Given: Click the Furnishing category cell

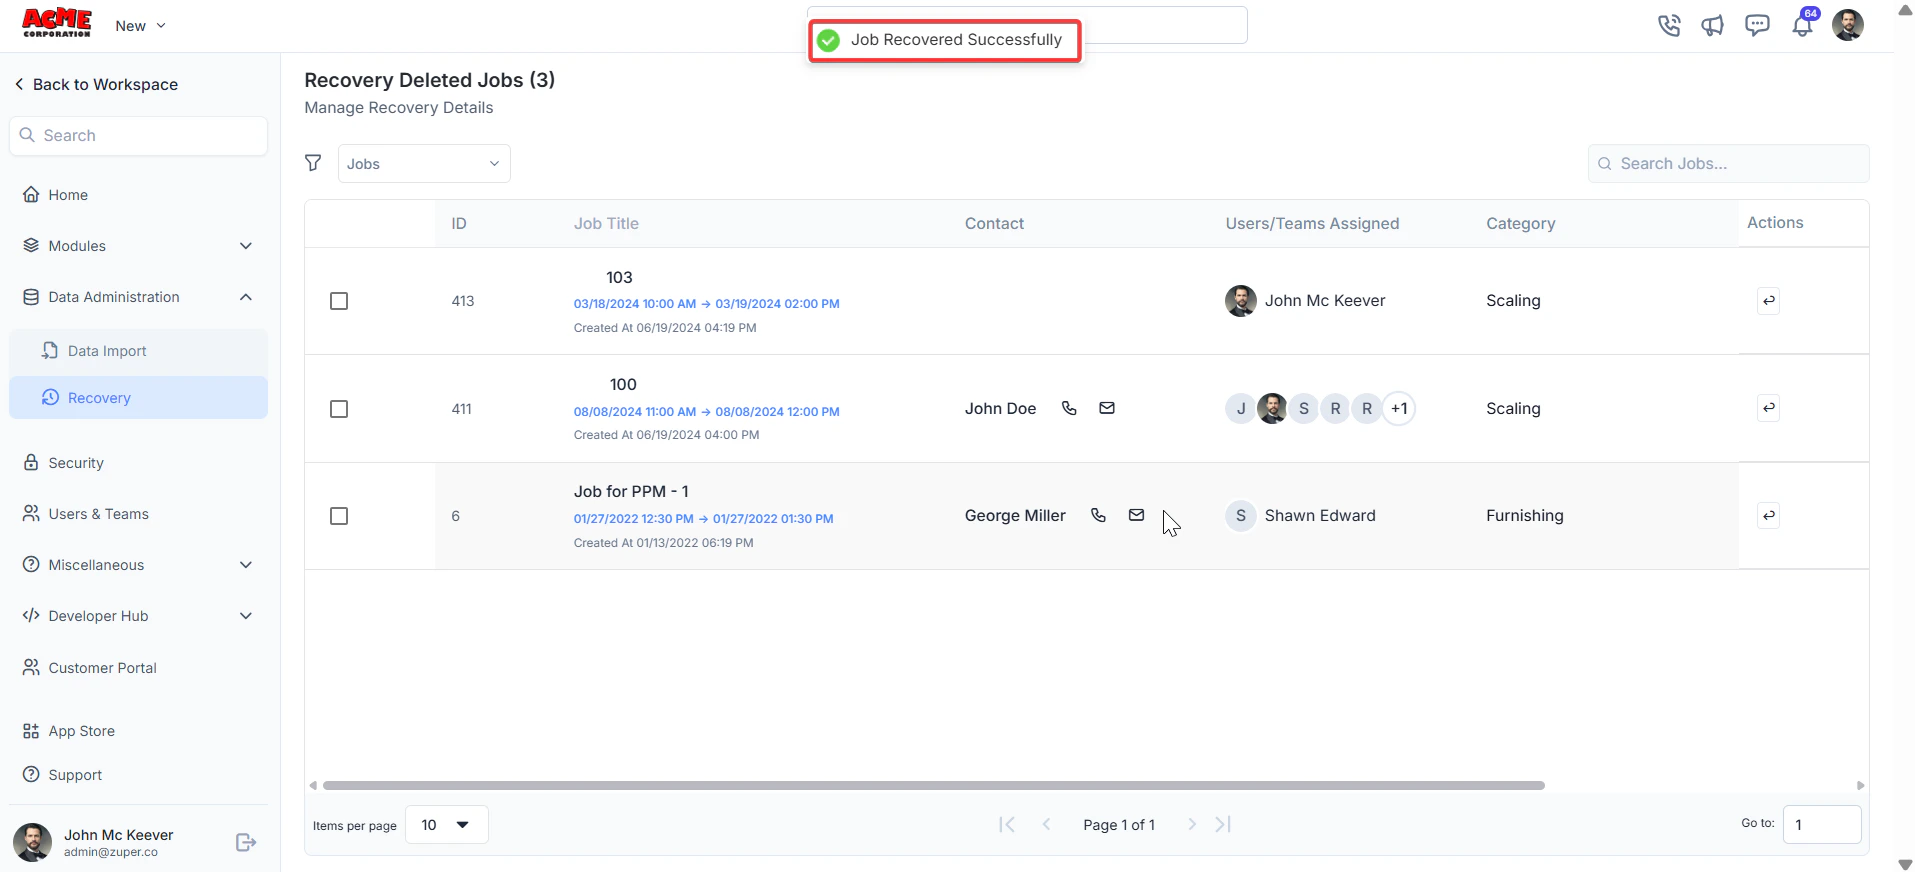Looking at the screenshot, I should [1524, 516].
